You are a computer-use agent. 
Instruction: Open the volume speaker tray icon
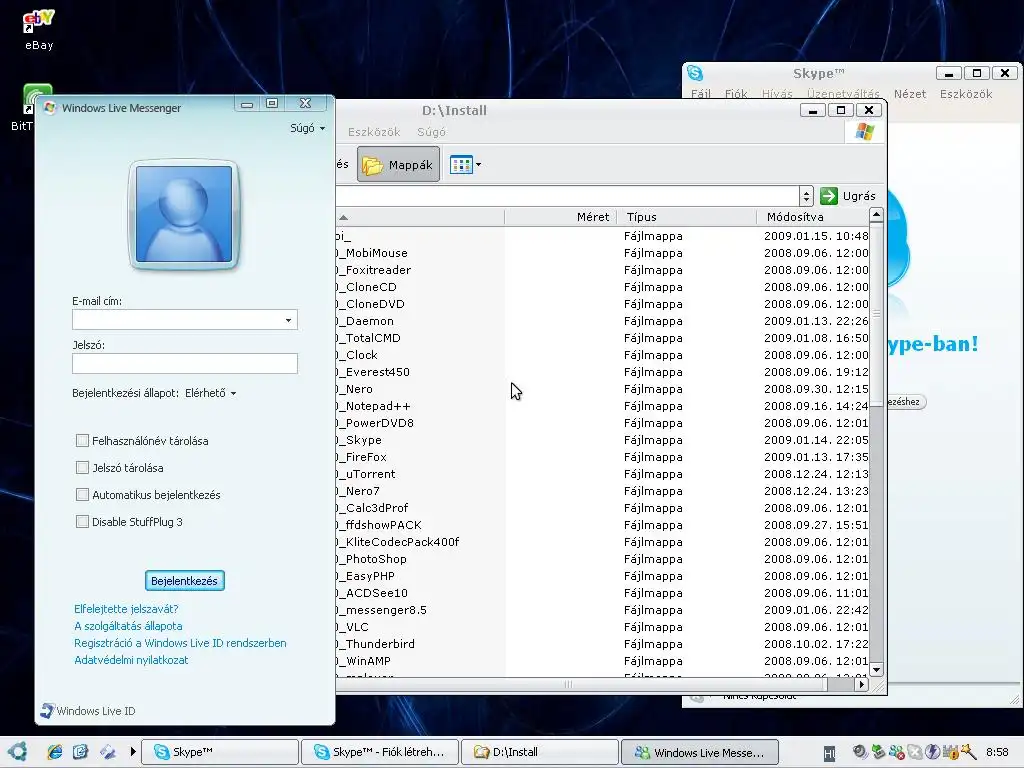click(859, 752)
